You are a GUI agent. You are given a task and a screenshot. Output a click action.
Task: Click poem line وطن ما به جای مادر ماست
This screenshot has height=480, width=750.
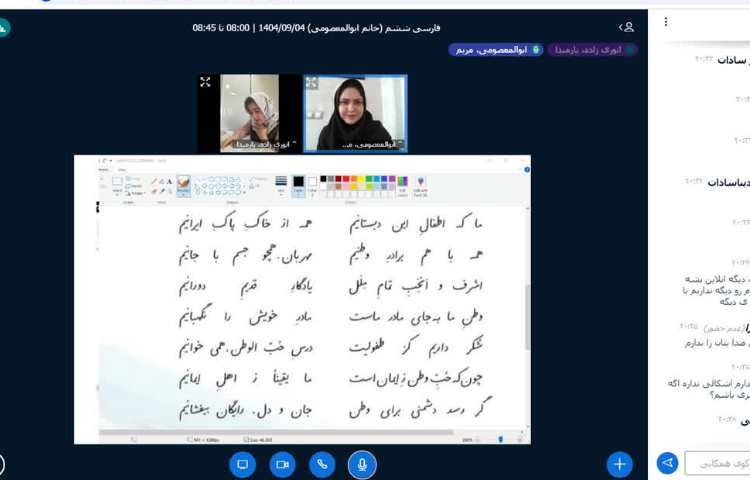pos(416,317)
